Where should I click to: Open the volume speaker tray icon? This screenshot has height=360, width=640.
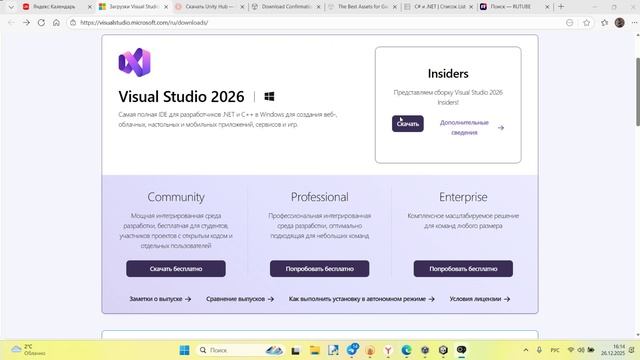pyautogui.click(x=580, y=350)
